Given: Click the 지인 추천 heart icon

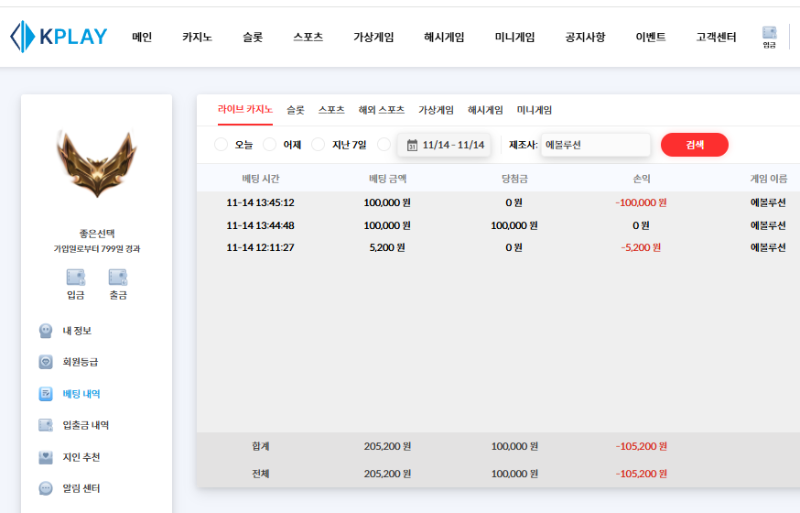Looking at the screenshot, I should (45, 457).
